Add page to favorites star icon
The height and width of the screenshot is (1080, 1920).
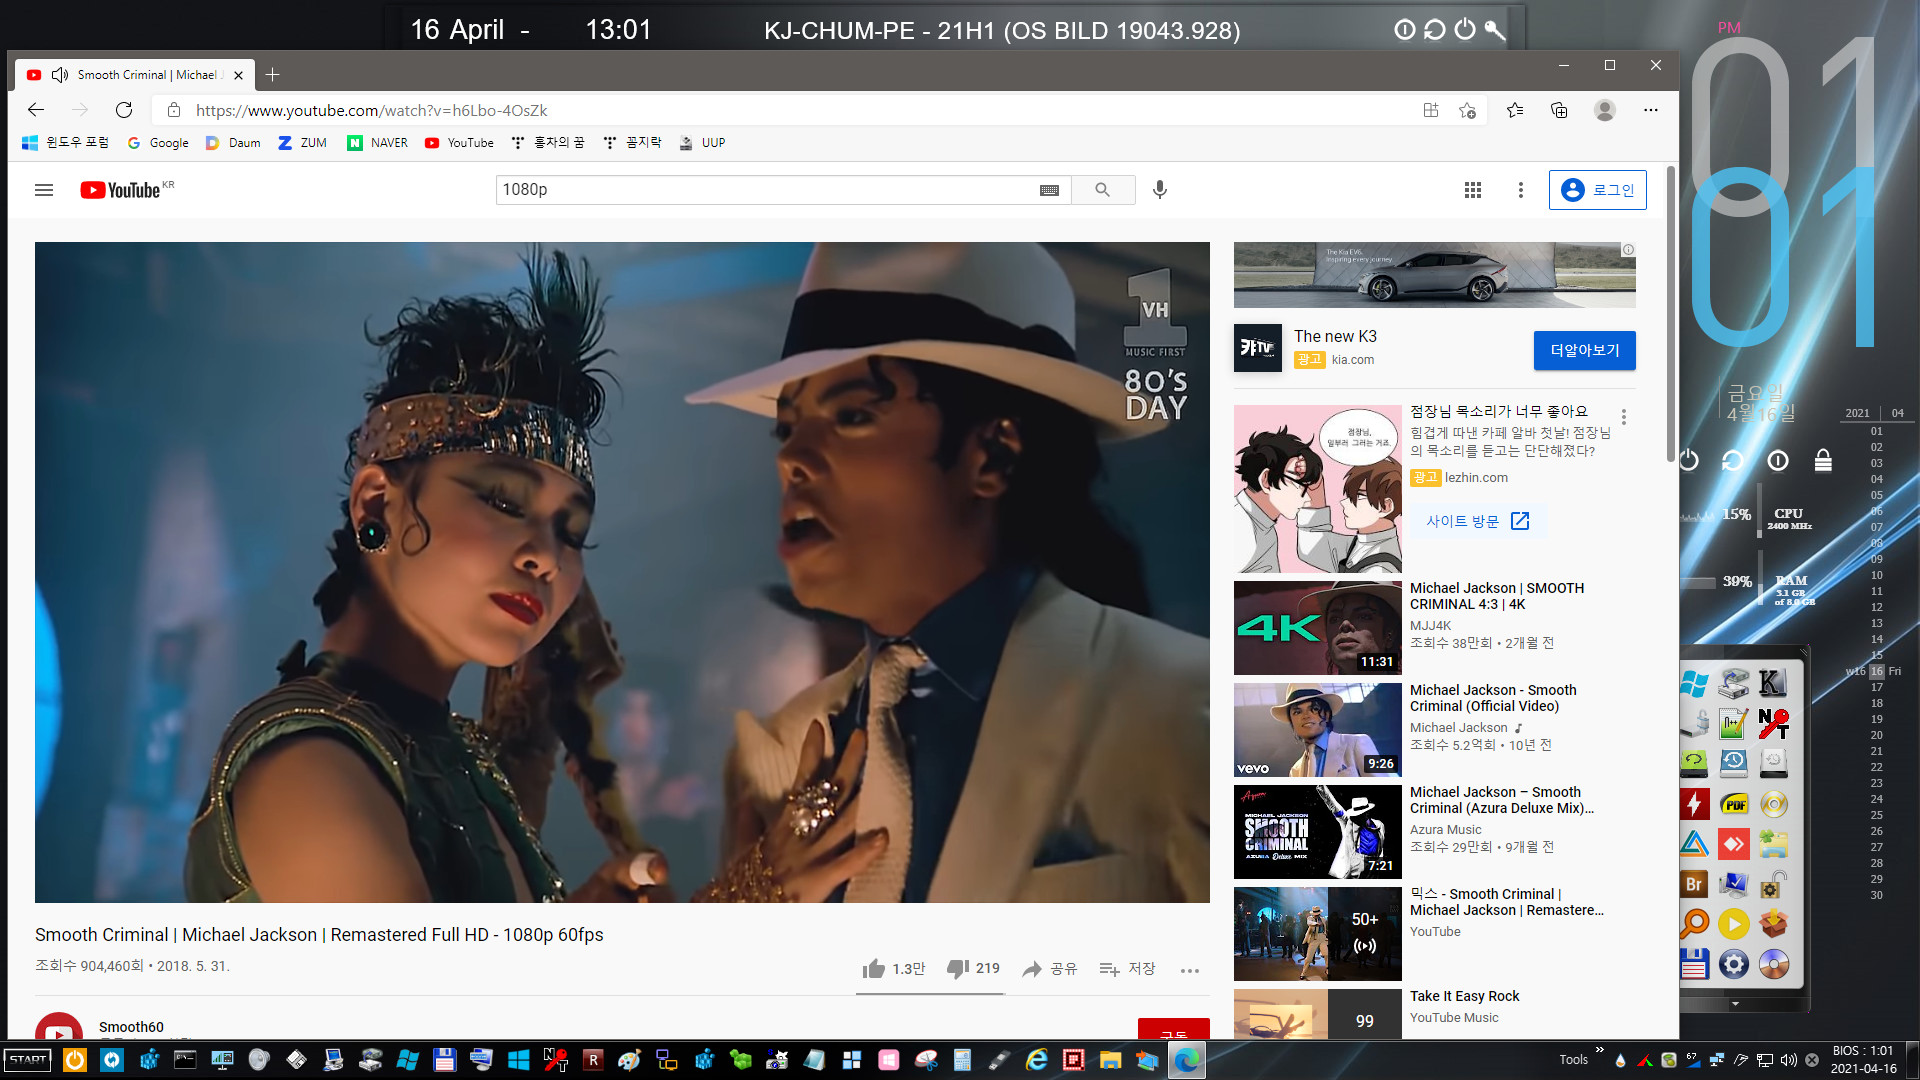pyautogui.click(x=1467, y=110)
